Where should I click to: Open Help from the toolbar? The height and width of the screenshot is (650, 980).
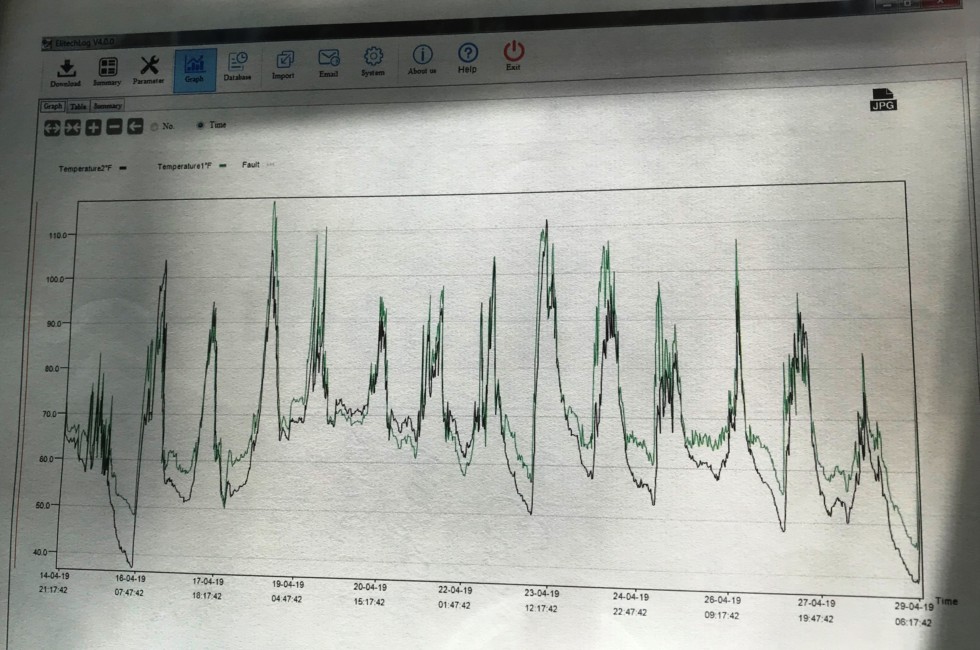click(467, 57)
